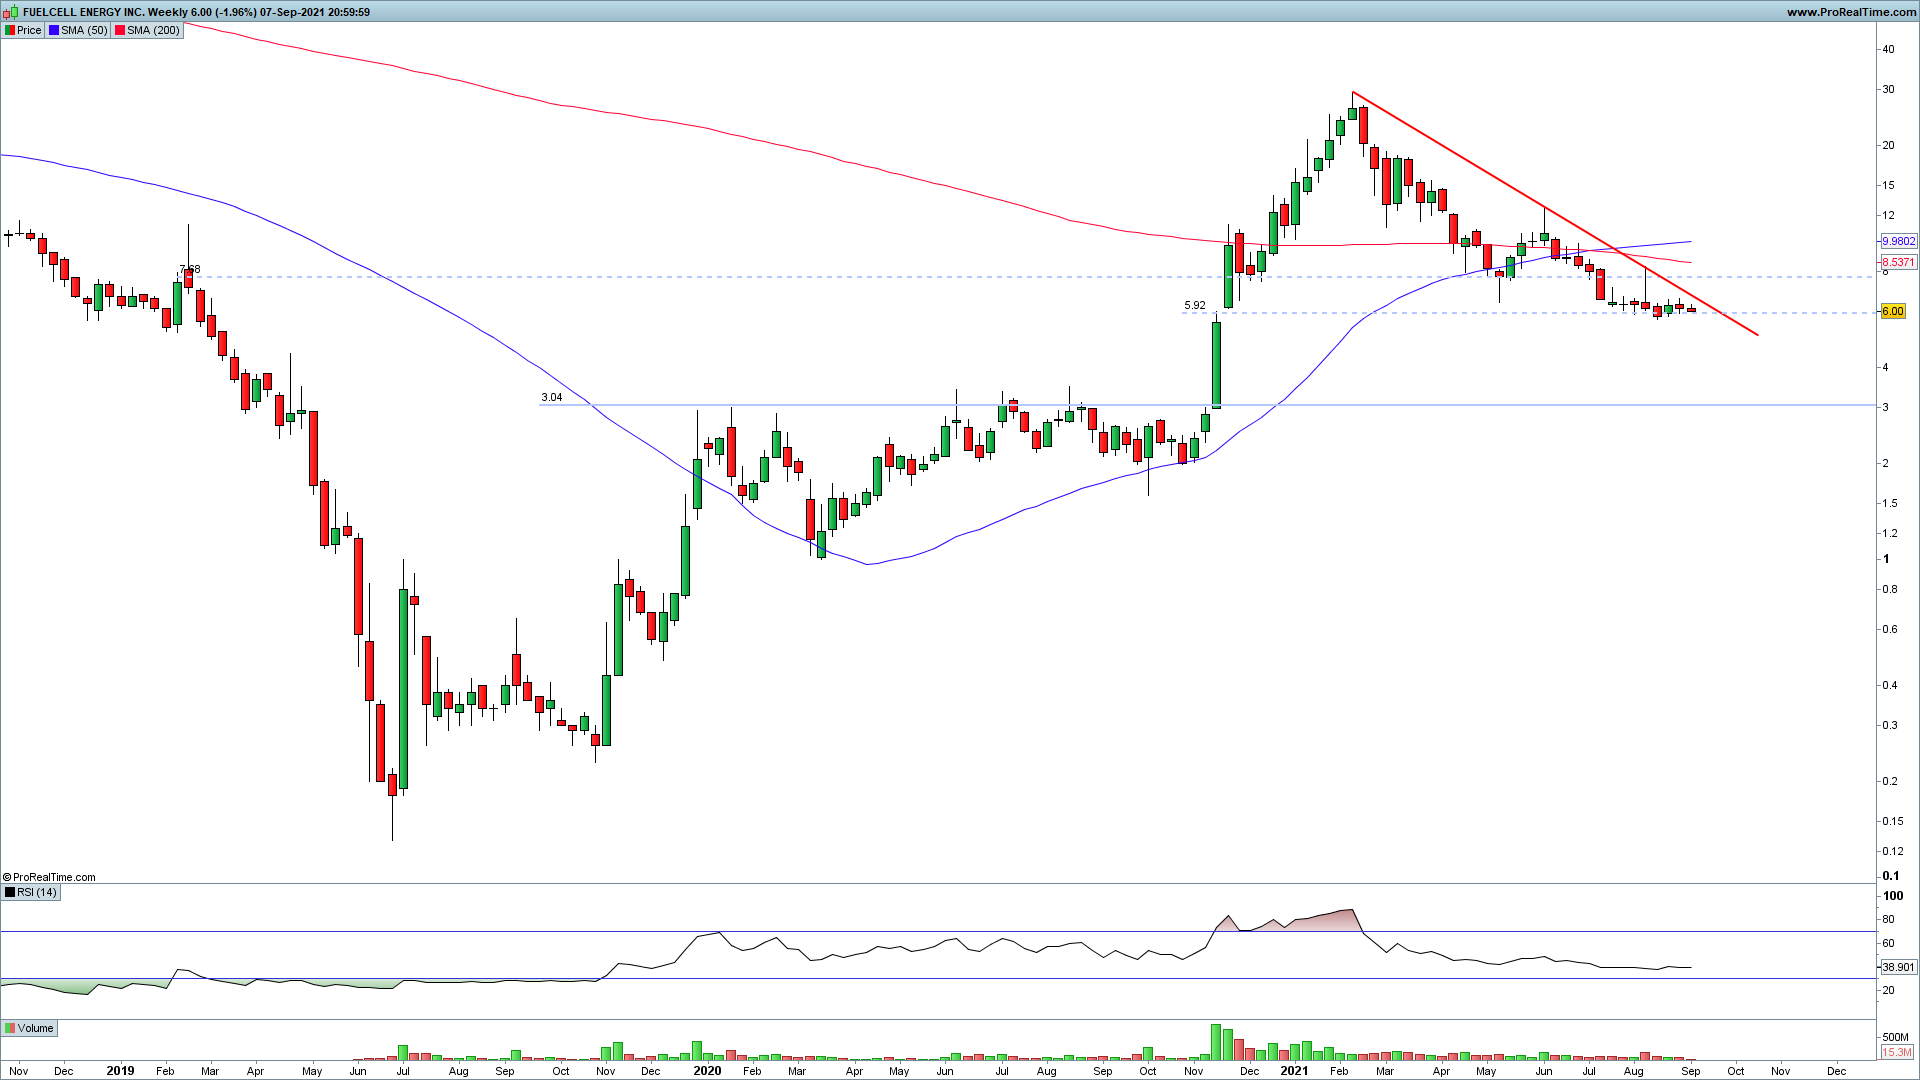The width and height of the screenshot is (1920, 1080).
Task: Select the 3.04 horizontal support line label
Action: tap(551, 397)
